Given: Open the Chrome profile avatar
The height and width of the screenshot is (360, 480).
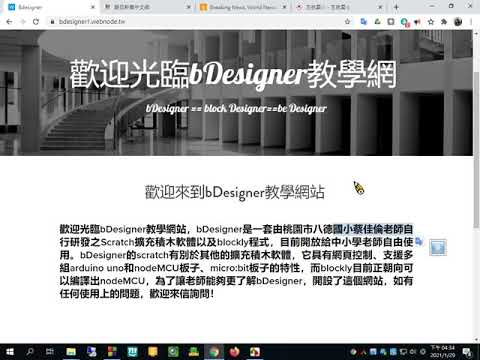Looking at the screenshot, I should click(x=458, y=22).
